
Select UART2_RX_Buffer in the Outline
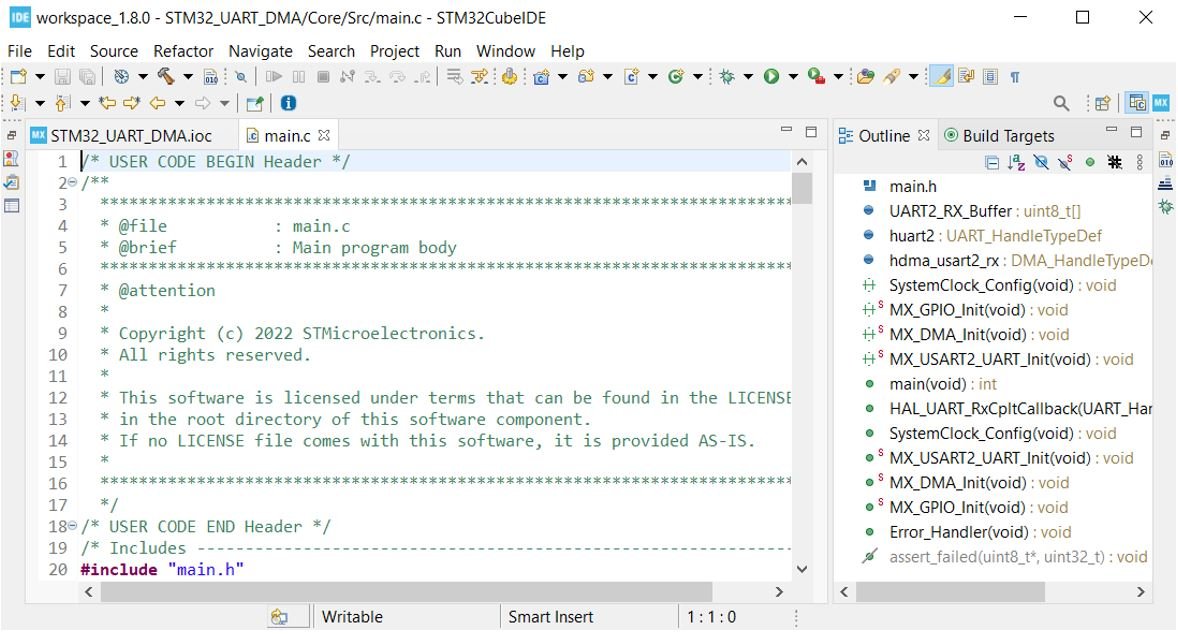click(x=973, y=212)
